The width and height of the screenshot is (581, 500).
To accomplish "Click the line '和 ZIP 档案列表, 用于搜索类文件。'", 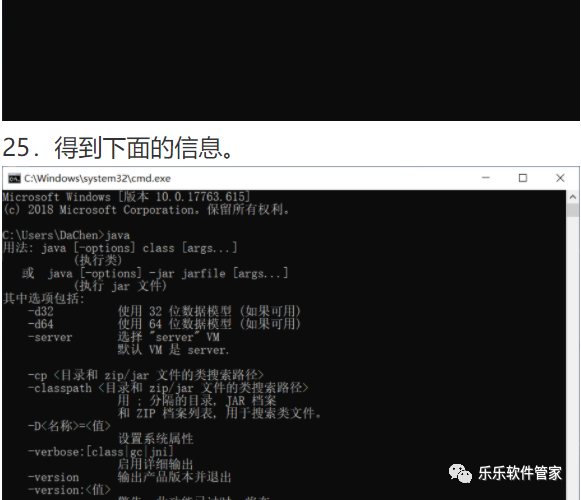I will 220,413.
